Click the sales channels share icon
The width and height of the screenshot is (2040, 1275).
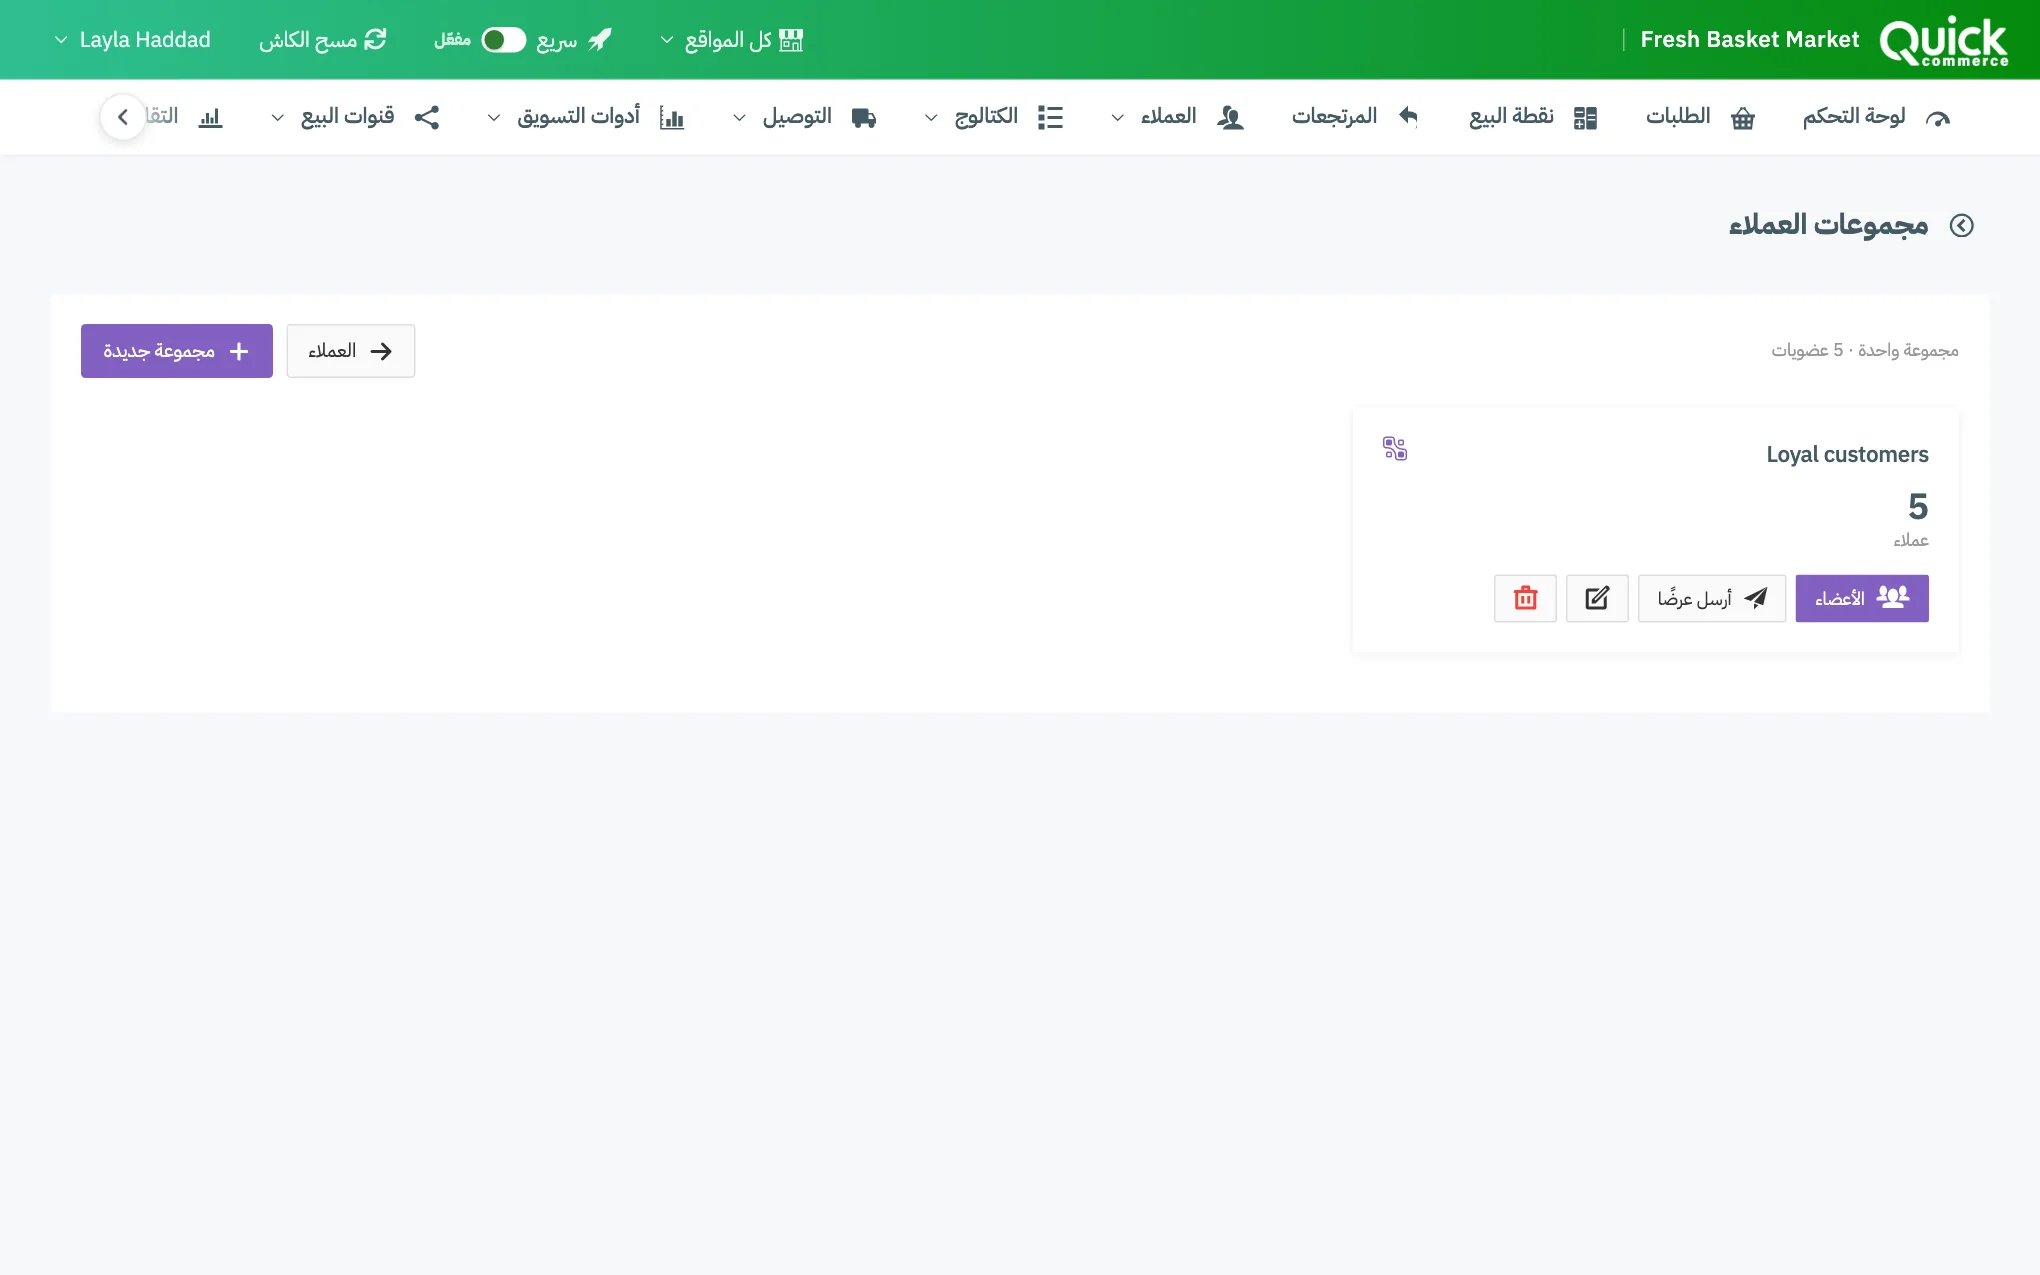click(427, 118)
